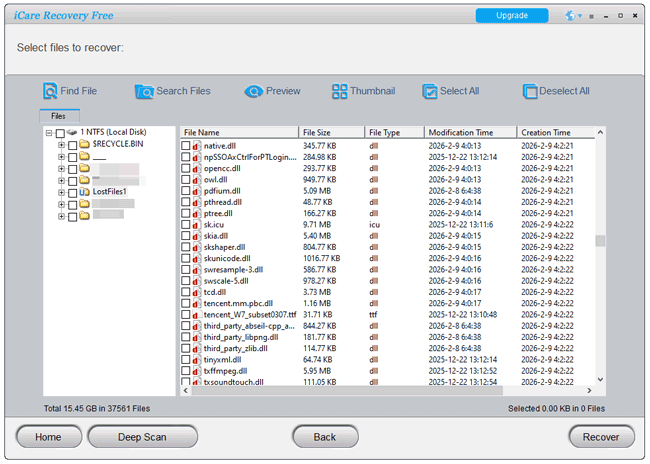
Task: Check the box for skunicode.dll
Action: point(185,258)
